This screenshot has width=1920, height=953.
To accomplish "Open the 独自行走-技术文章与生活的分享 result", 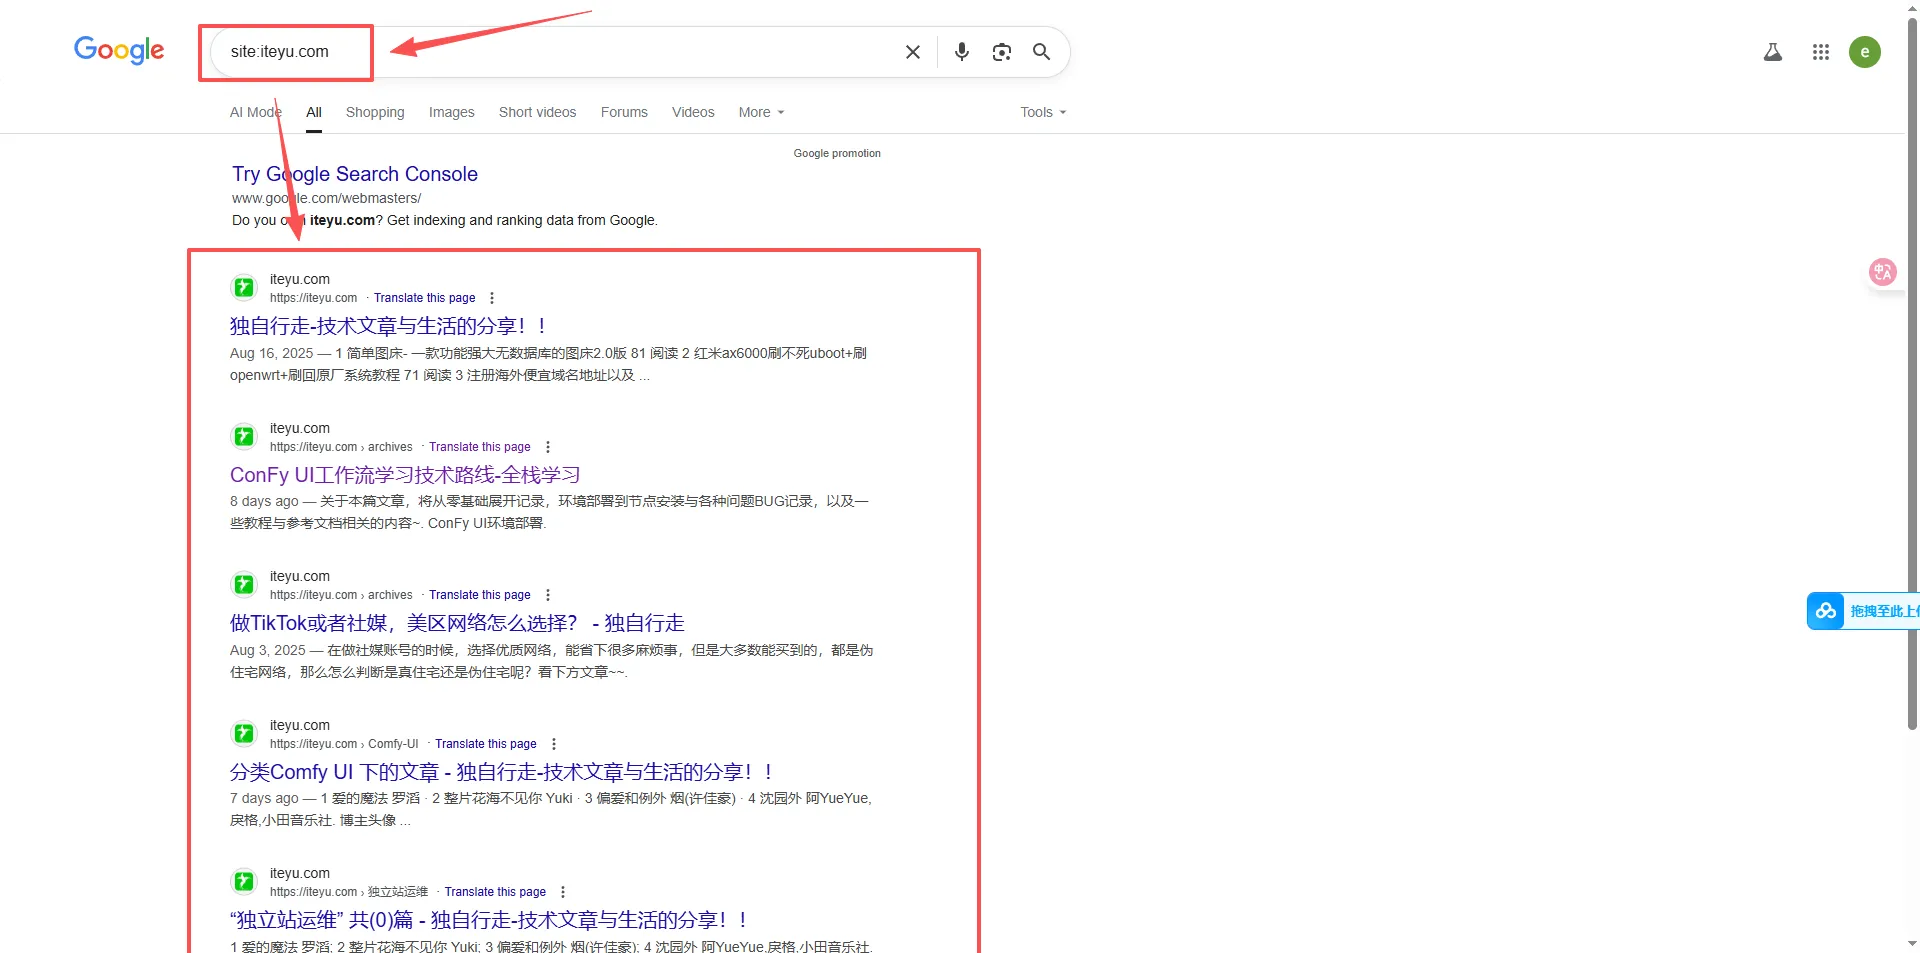I will 389,326.
